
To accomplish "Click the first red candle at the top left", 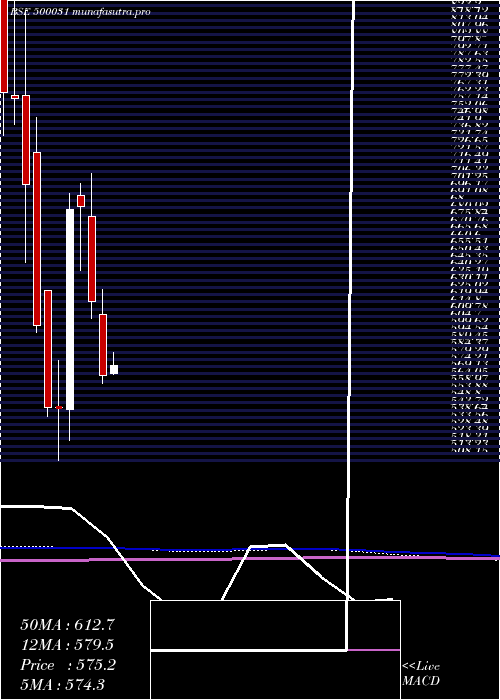I will [x=4, y=46].
